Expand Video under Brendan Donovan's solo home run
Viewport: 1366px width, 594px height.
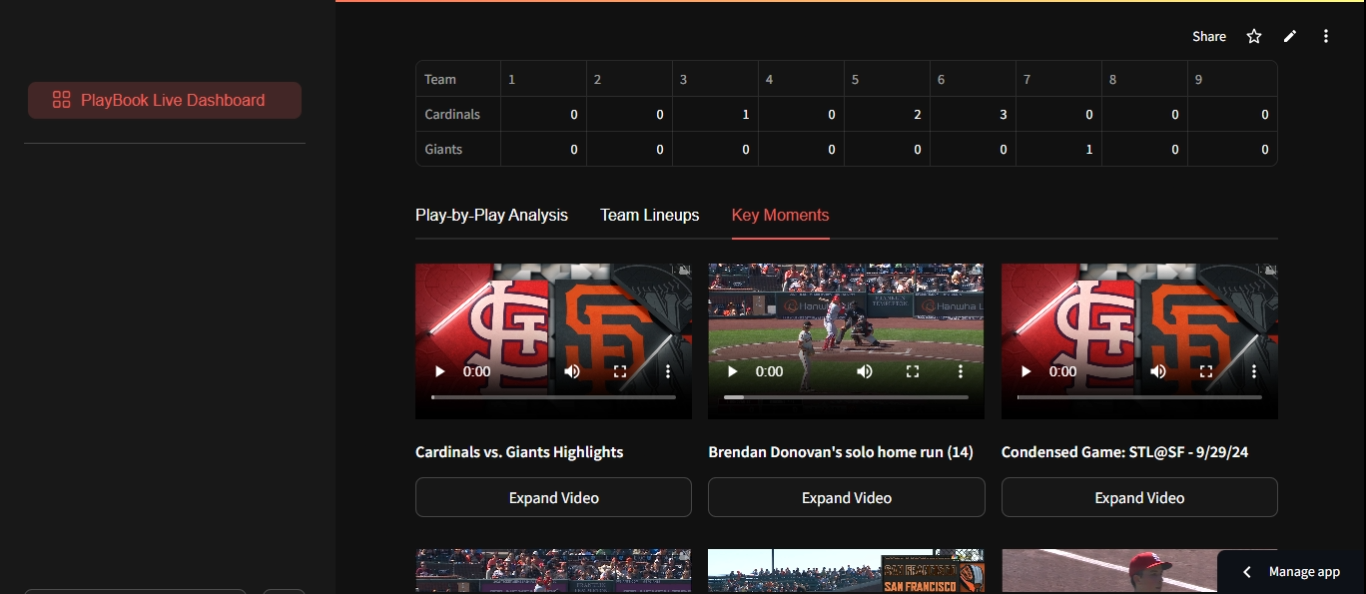(x=846, y=497)
